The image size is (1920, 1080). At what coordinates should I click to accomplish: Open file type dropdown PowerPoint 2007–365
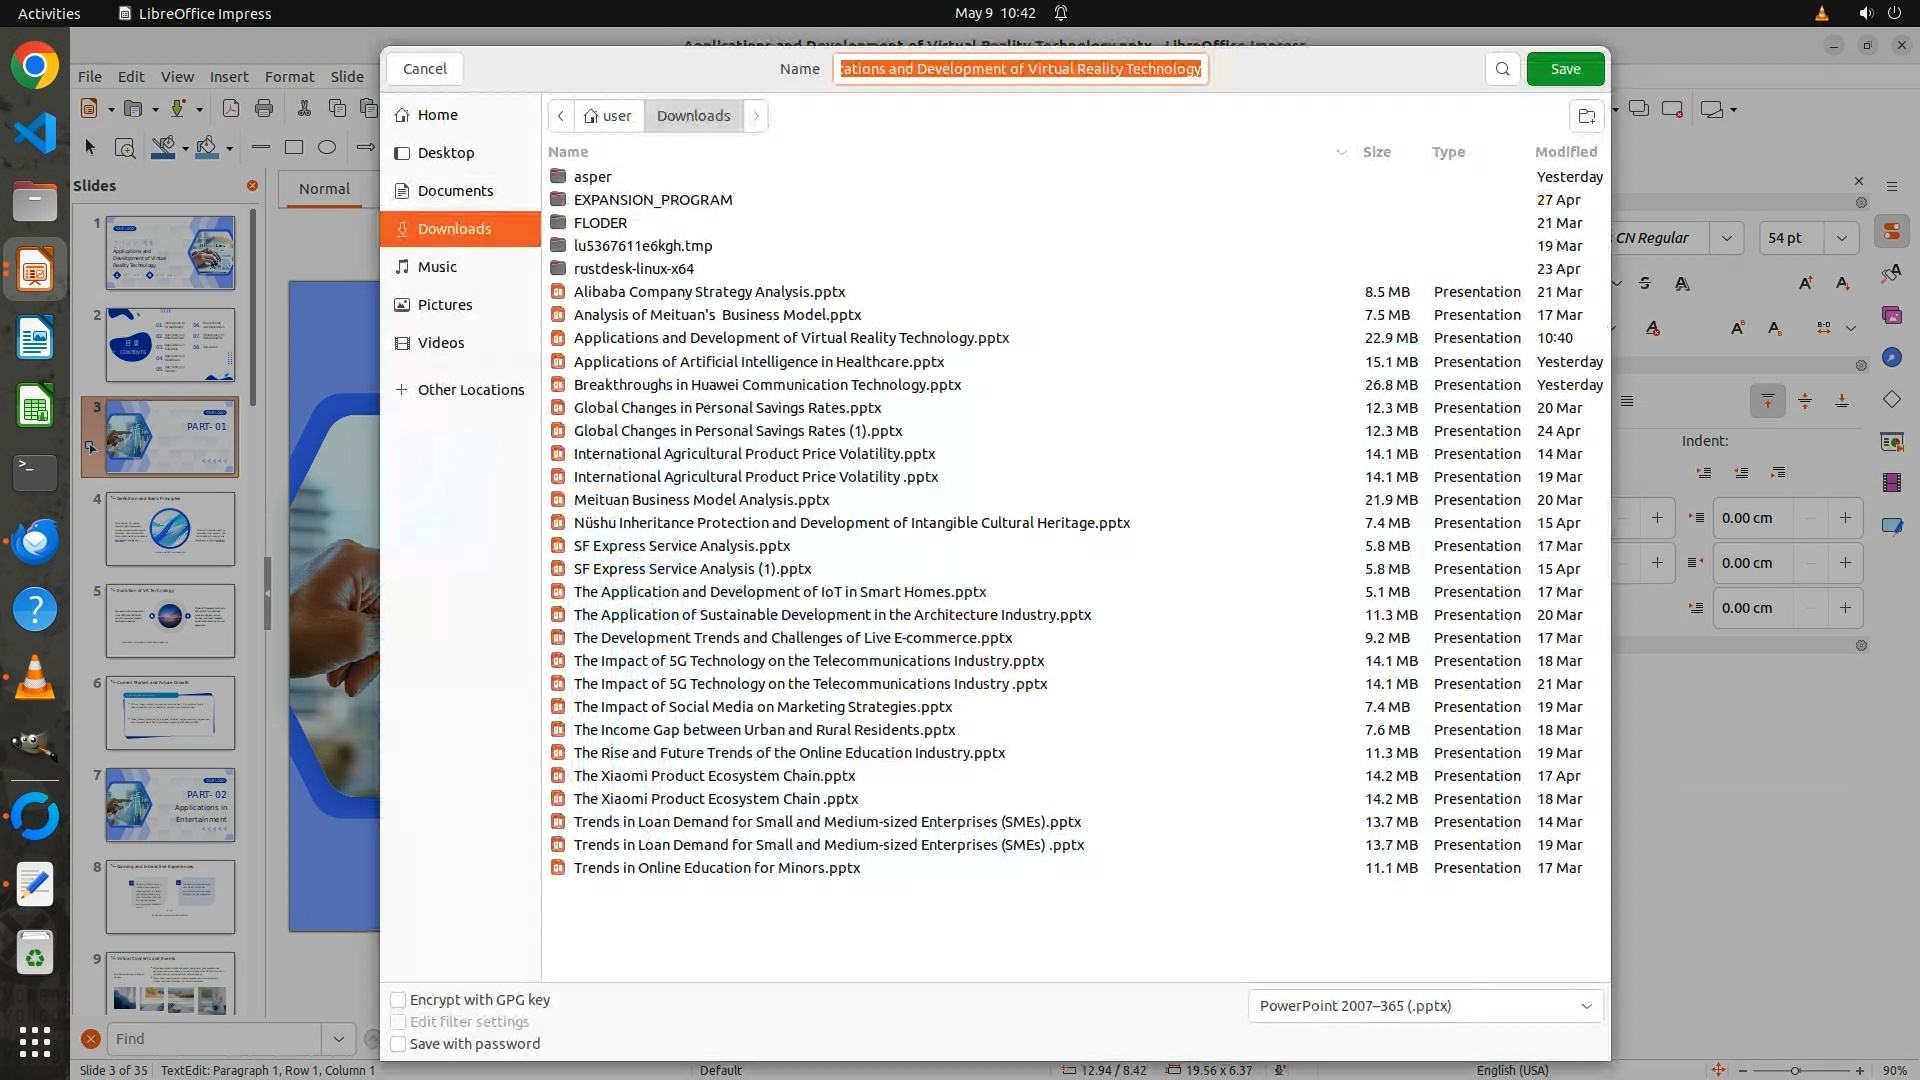(x=1425, y=1006)
